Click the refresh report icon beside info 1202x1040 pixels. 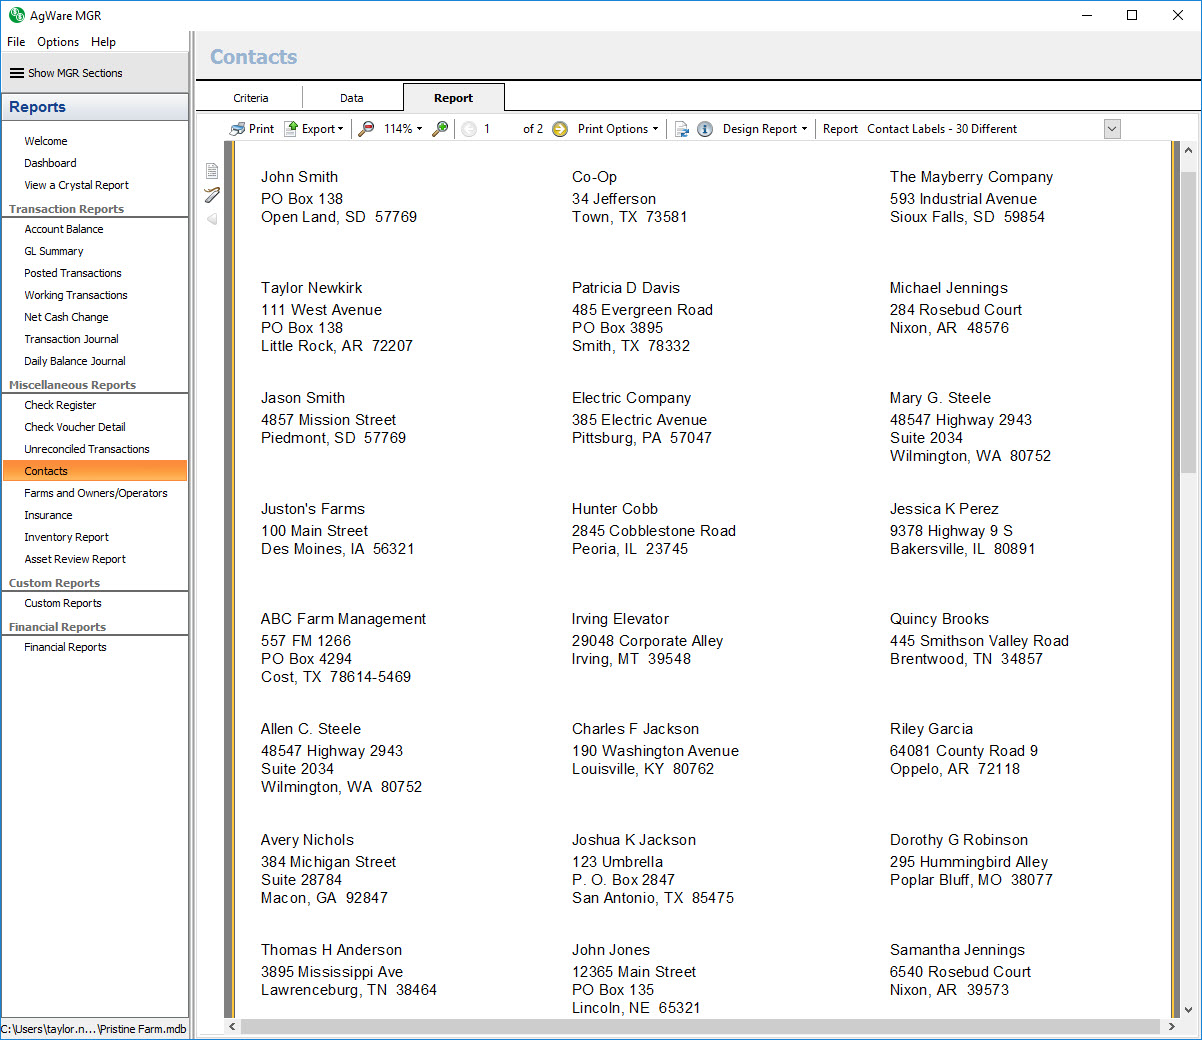[x=682, y=129]
